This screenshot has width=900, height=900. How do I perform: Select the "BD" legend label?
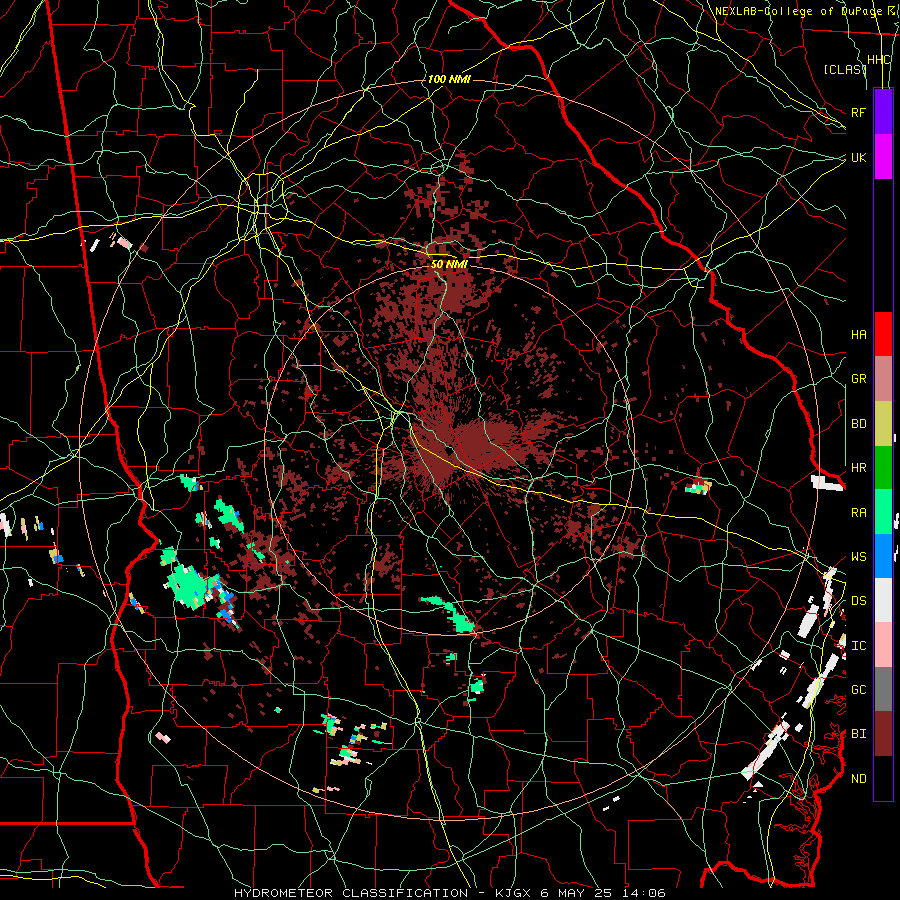click(858, 424)
